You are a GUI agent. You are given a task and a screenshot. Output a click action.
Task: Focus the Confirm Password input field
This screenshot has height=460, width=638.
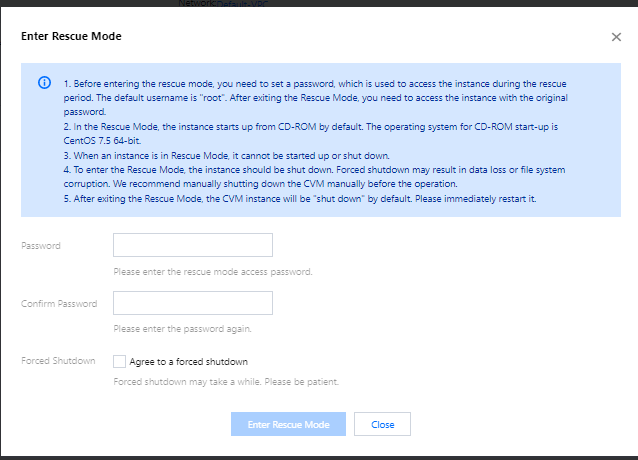tap(192, 303)
